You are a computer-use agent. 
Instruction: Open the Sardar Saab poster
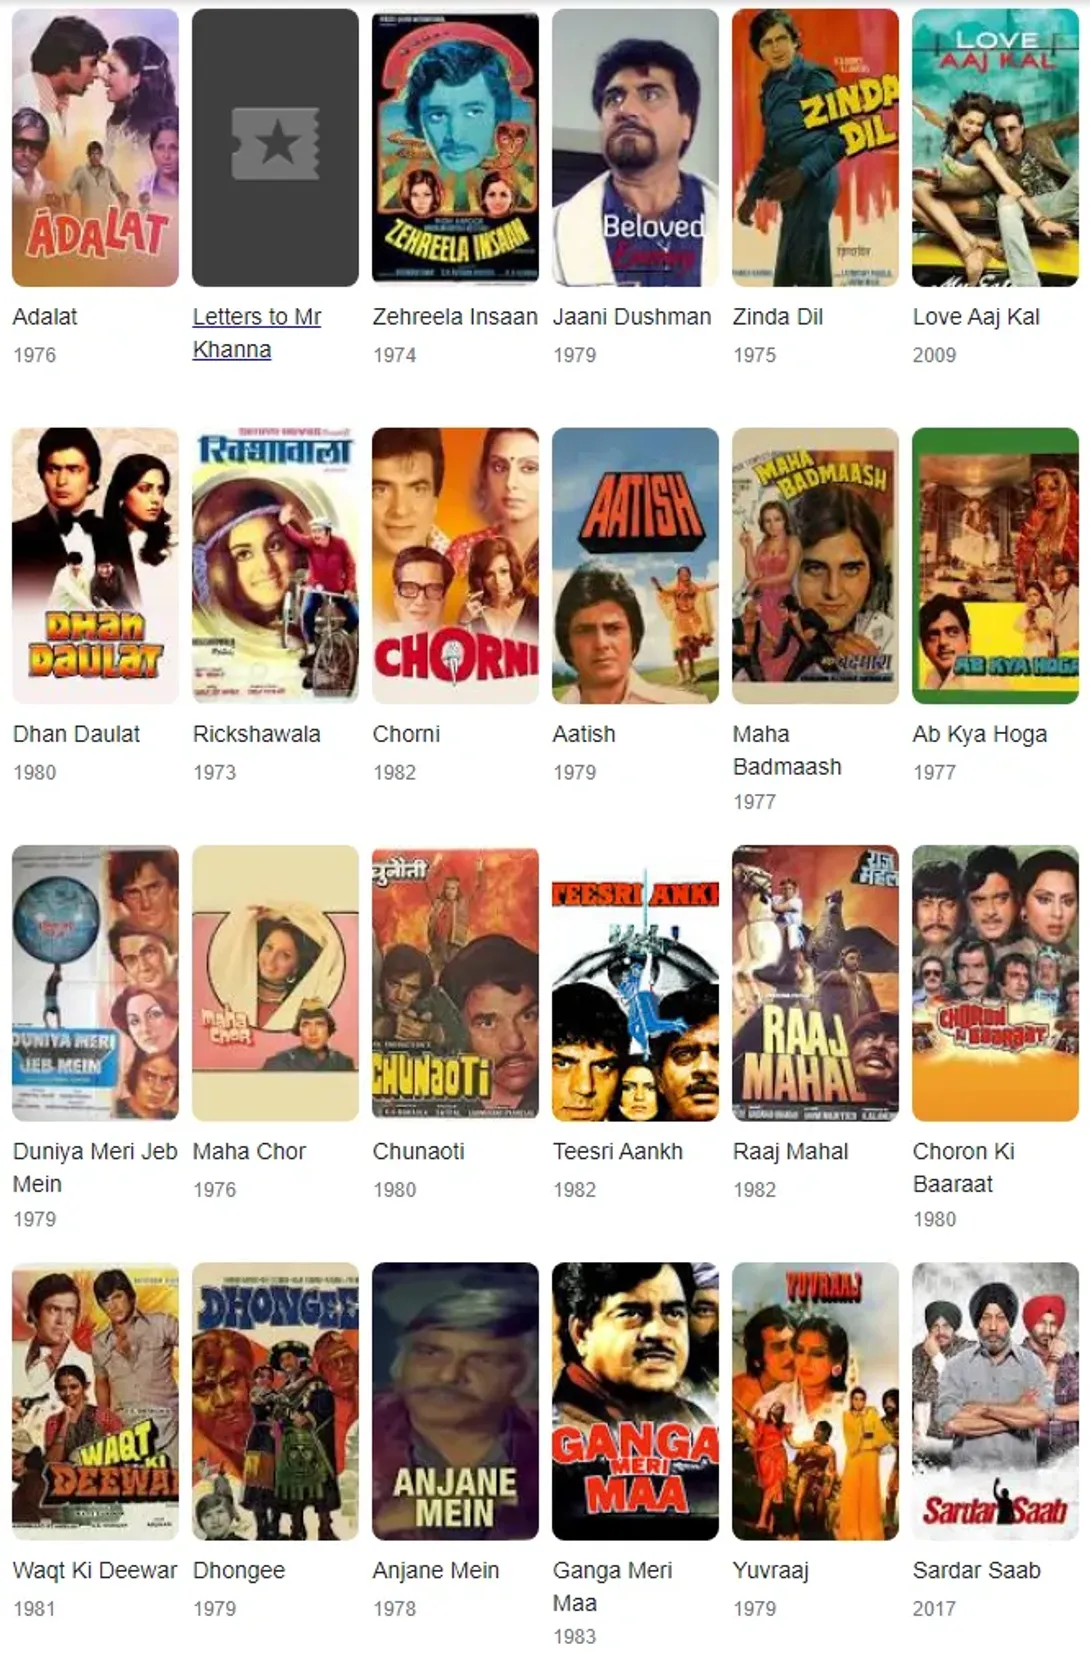tap(995, 1401)
